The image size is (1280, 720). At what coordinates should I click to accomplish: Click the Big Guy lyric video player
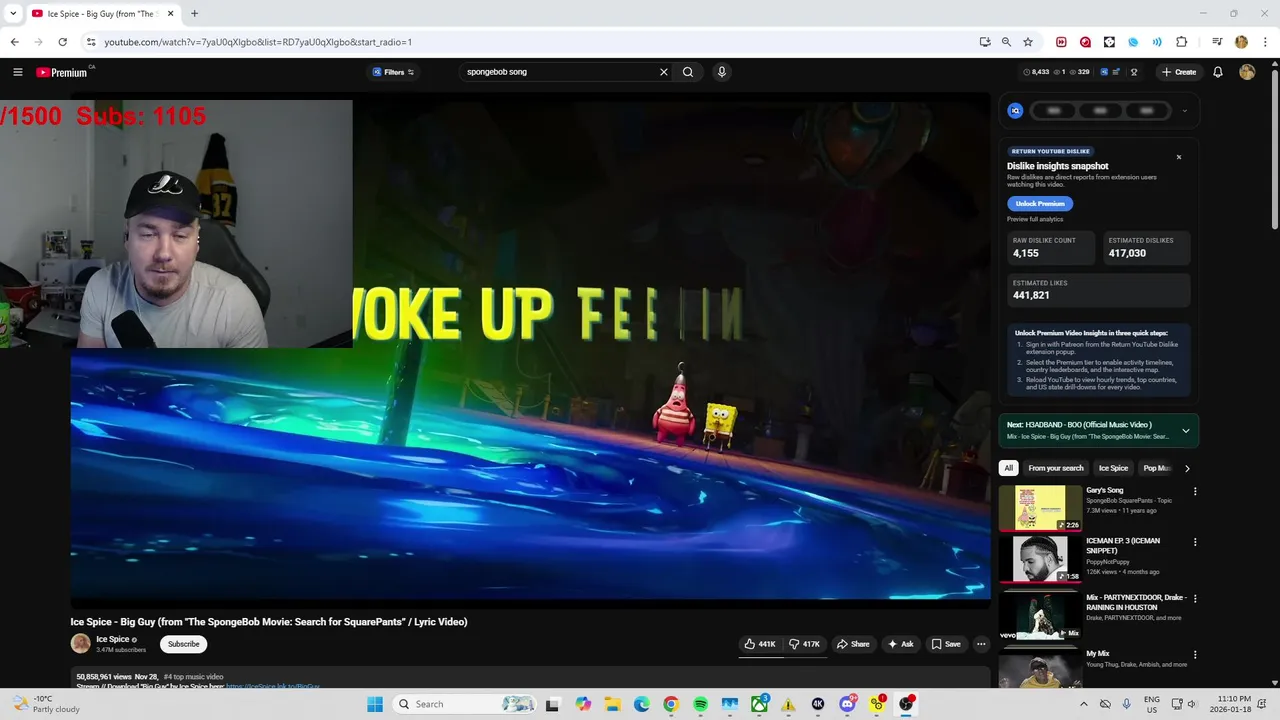coord(530,350)
